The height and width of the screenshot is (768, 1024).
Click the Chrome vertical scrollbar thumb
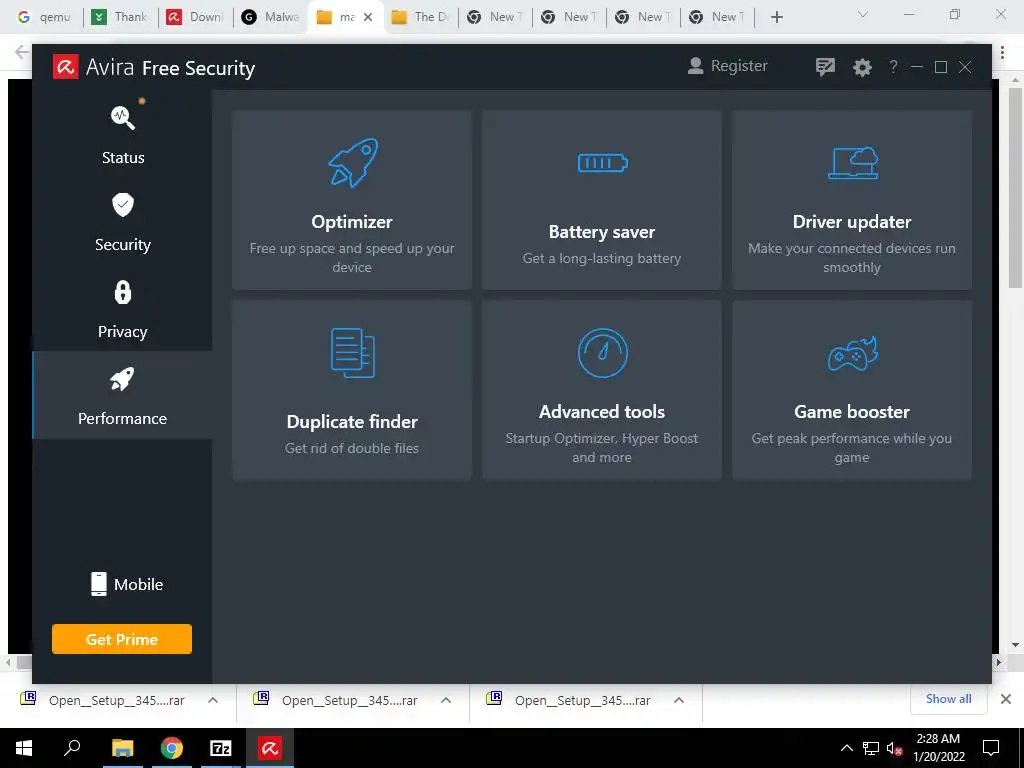(1015, 188)
